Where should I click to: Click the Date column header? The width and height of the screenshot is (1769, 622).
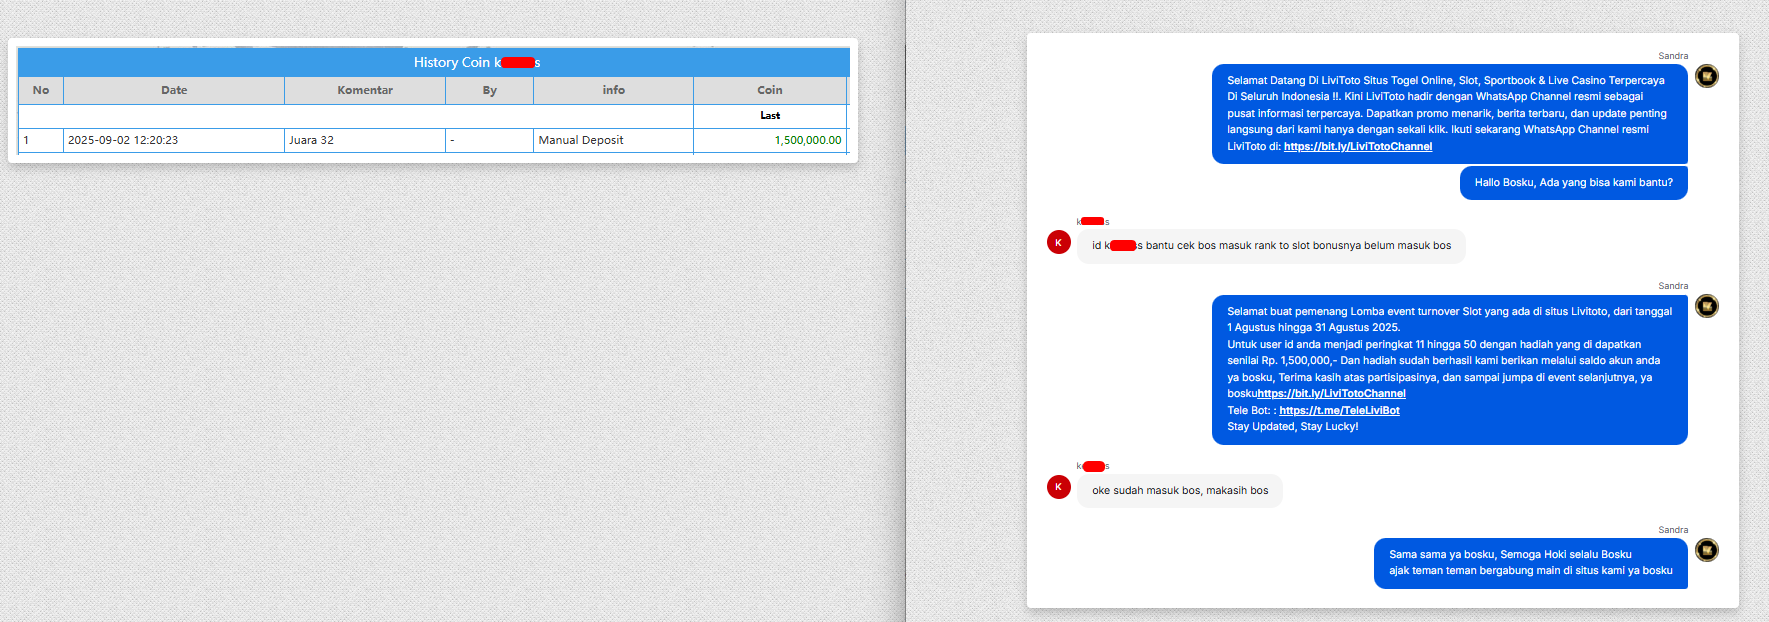[x=174, y=90]
